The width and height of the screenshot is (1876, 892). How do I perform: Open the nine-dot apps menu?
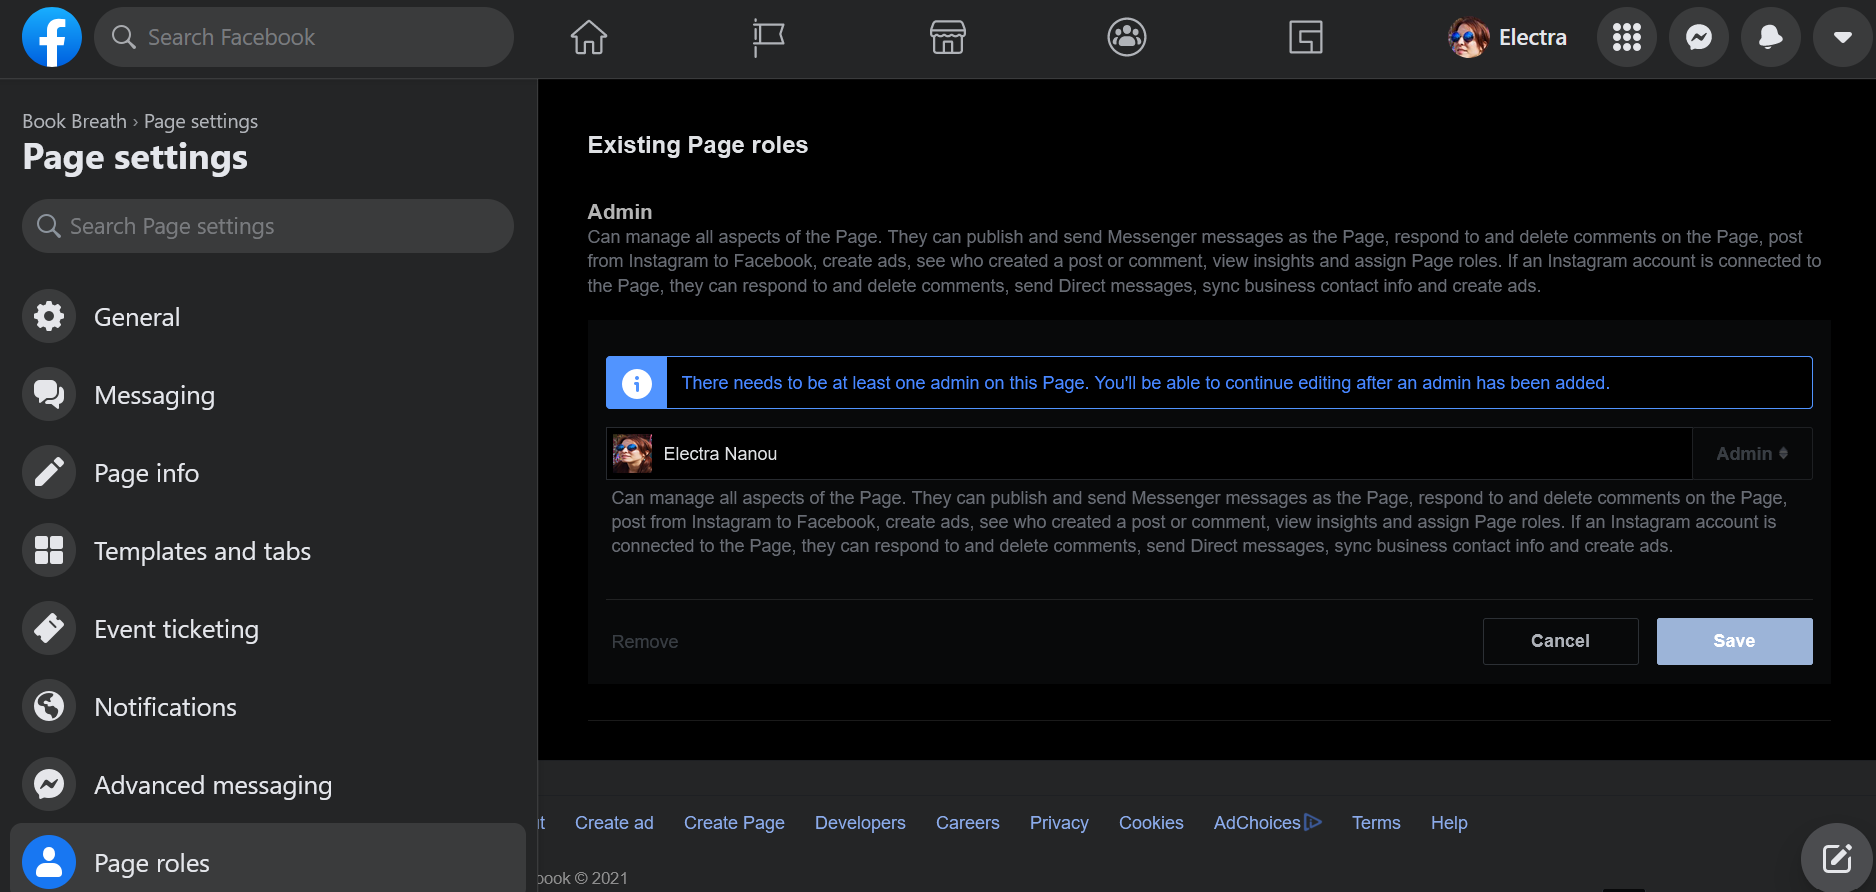(1626, 38)
